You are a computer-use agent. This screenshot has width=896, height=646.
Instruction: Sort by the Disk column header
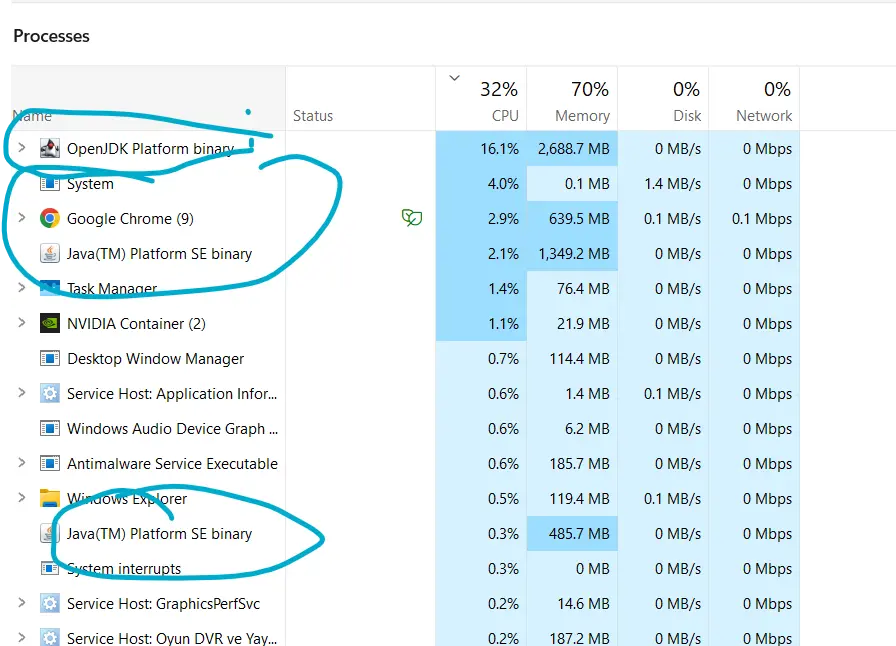pos(663,99)
